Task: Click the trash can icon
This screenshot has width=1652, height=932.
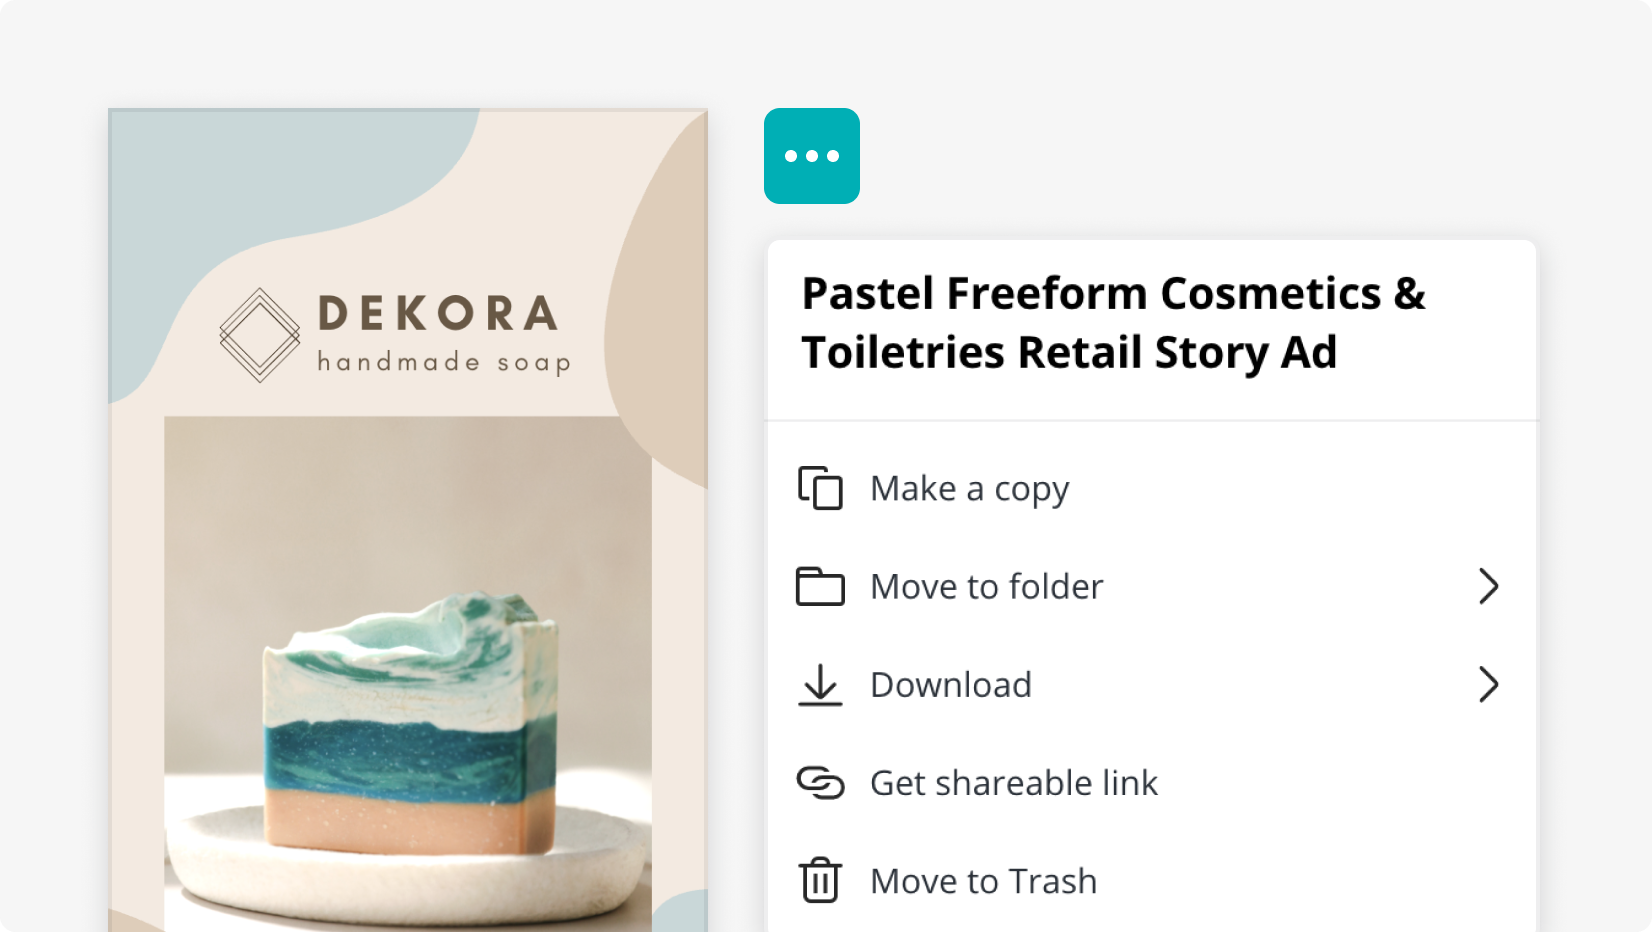Action: [x=820, y=881]
